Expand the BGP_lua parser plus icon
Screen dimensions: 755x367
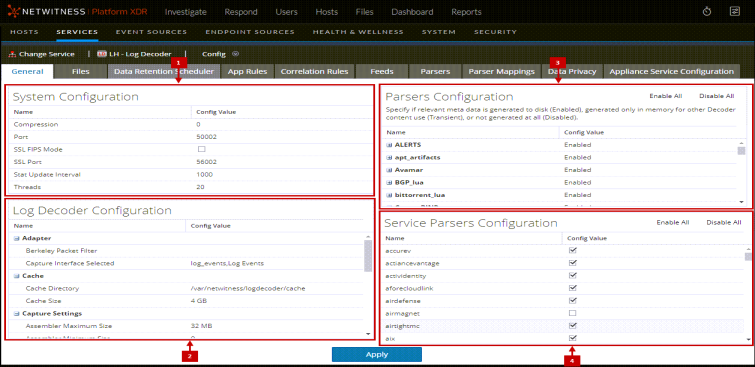click(389, 183)
